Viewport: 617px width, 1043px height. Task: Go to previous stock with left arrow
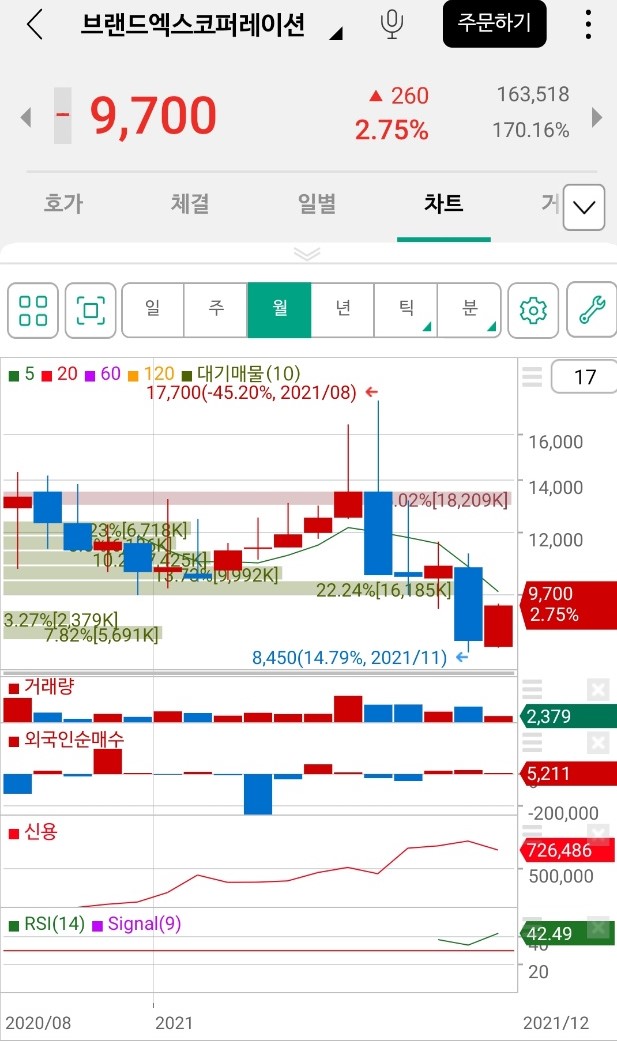pos(26,117)
